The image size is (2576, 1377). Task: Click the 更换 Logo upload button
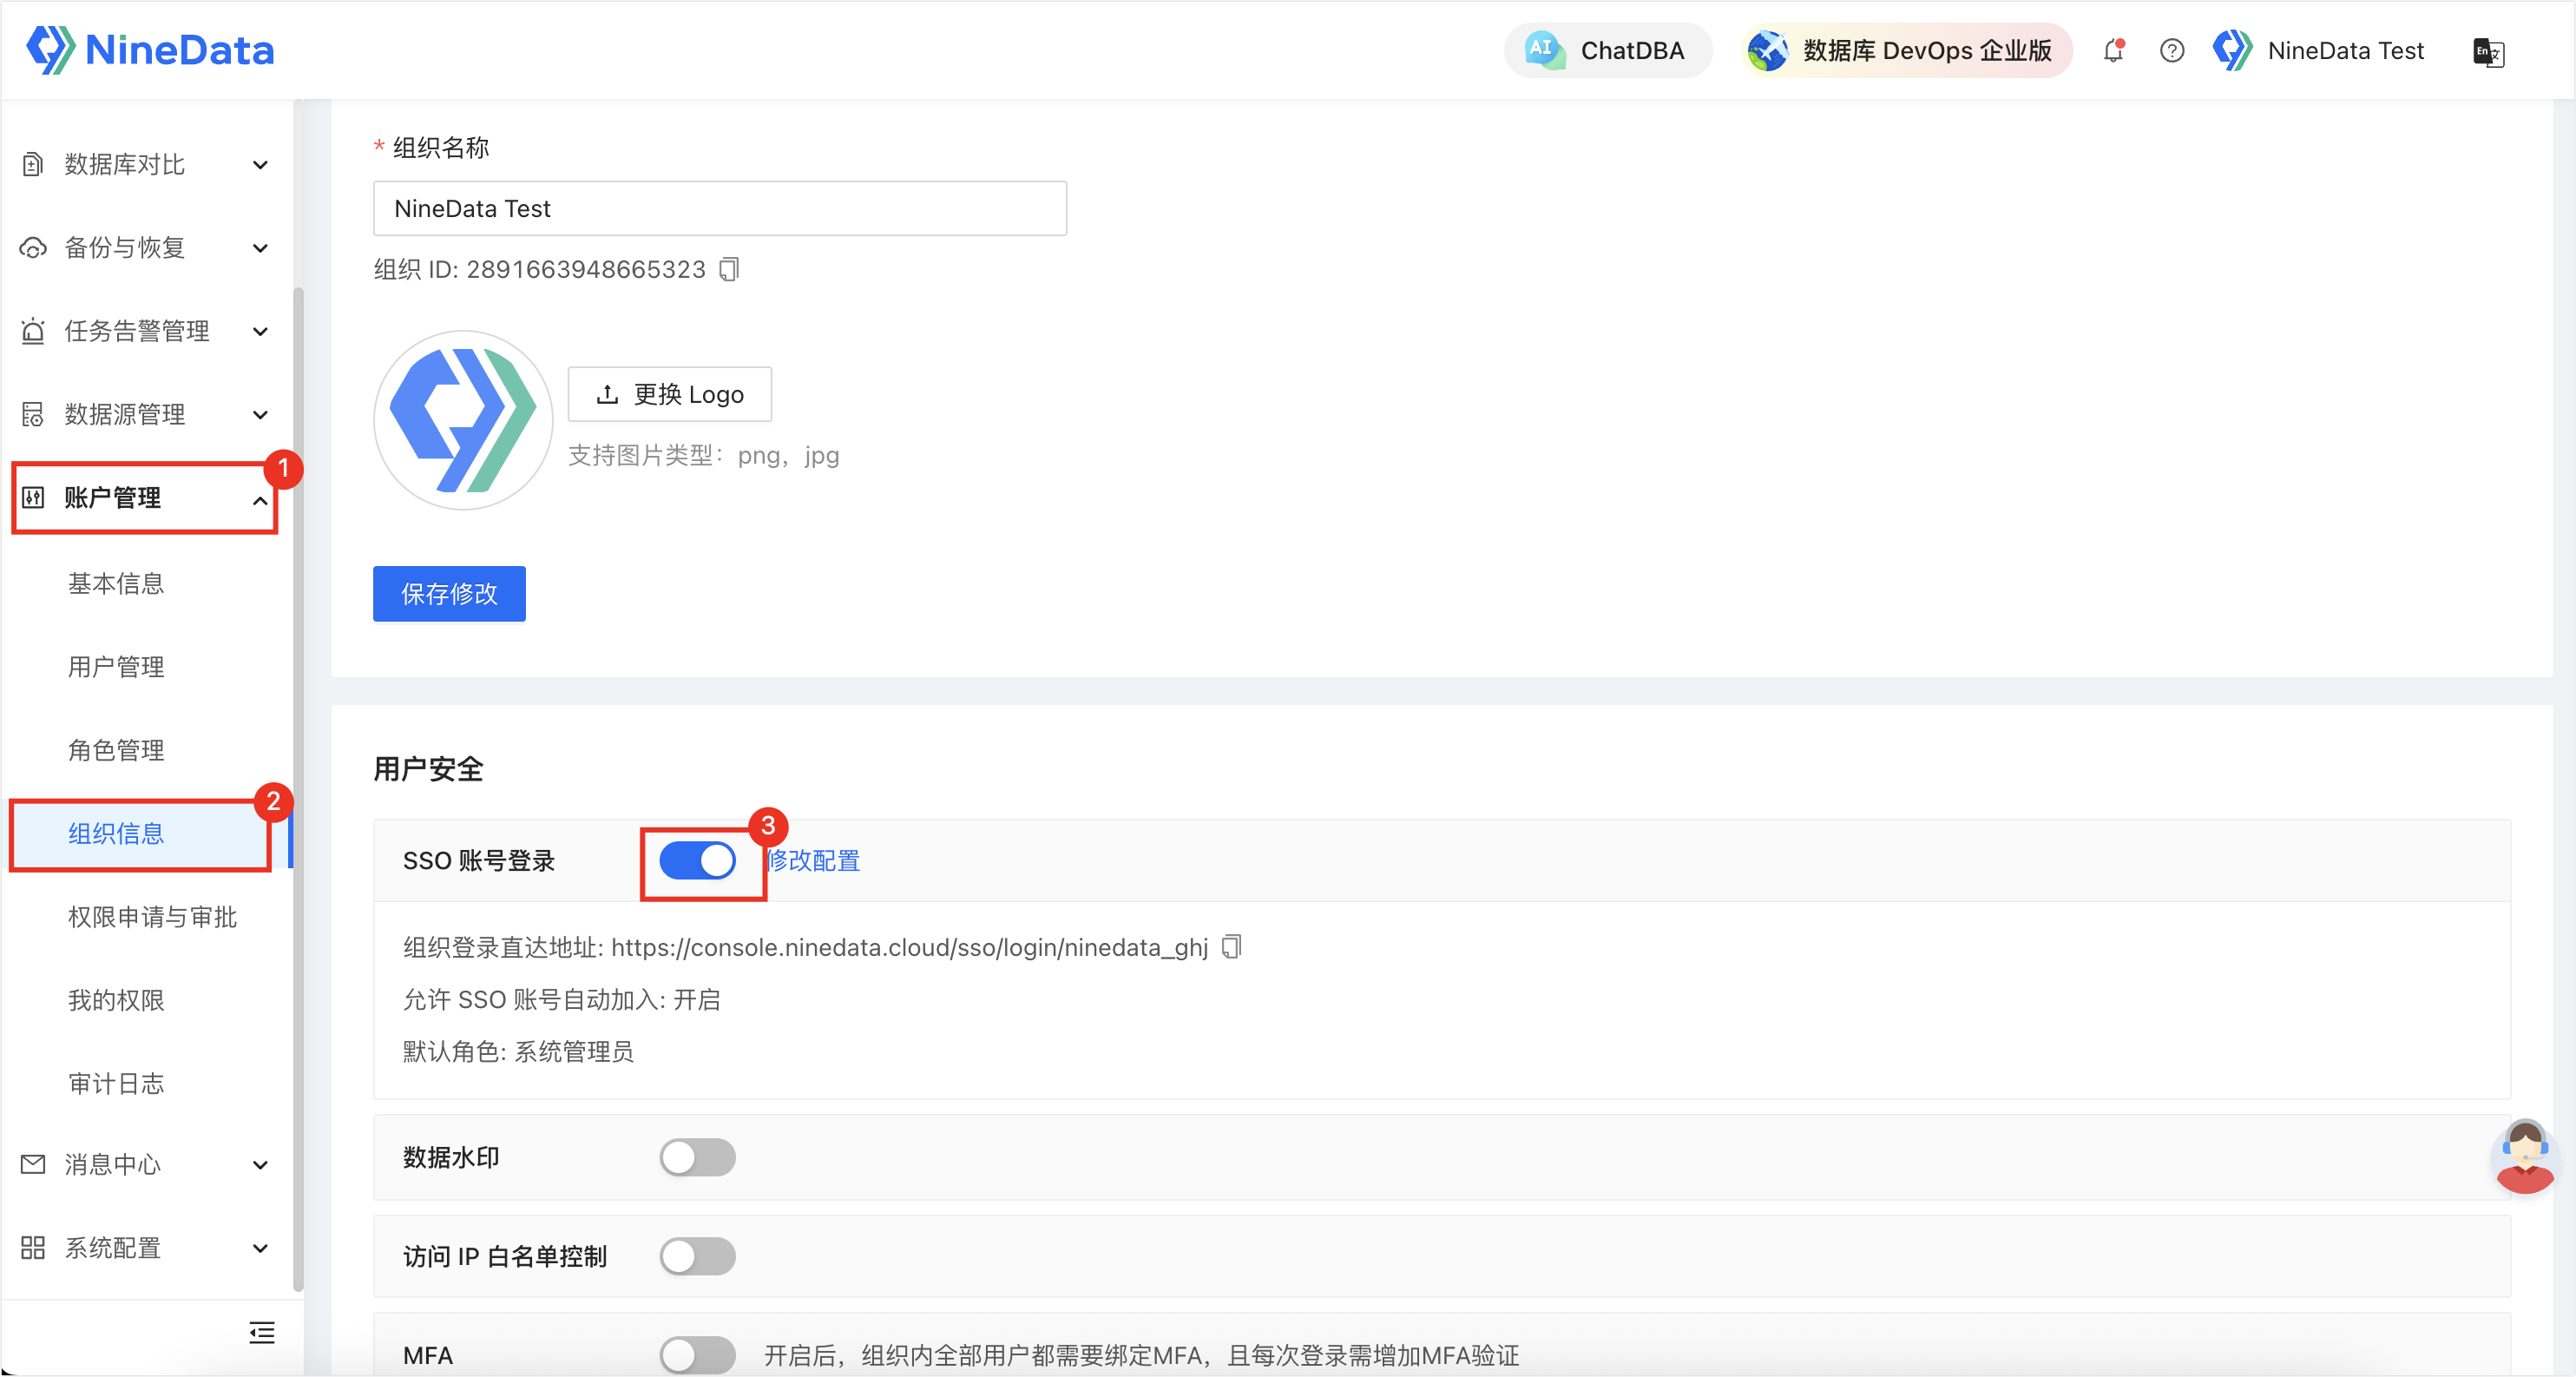pyautogui.click(x=670, y=394)
